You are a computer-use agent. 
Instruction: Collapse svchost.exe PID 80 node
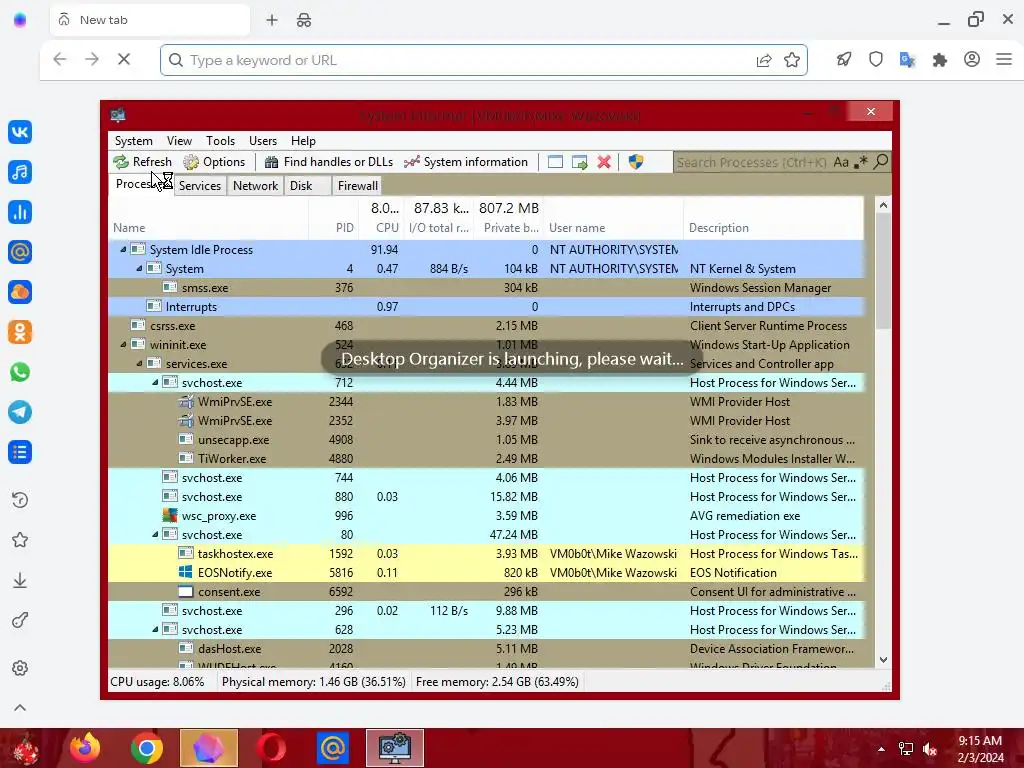point(155,534)
